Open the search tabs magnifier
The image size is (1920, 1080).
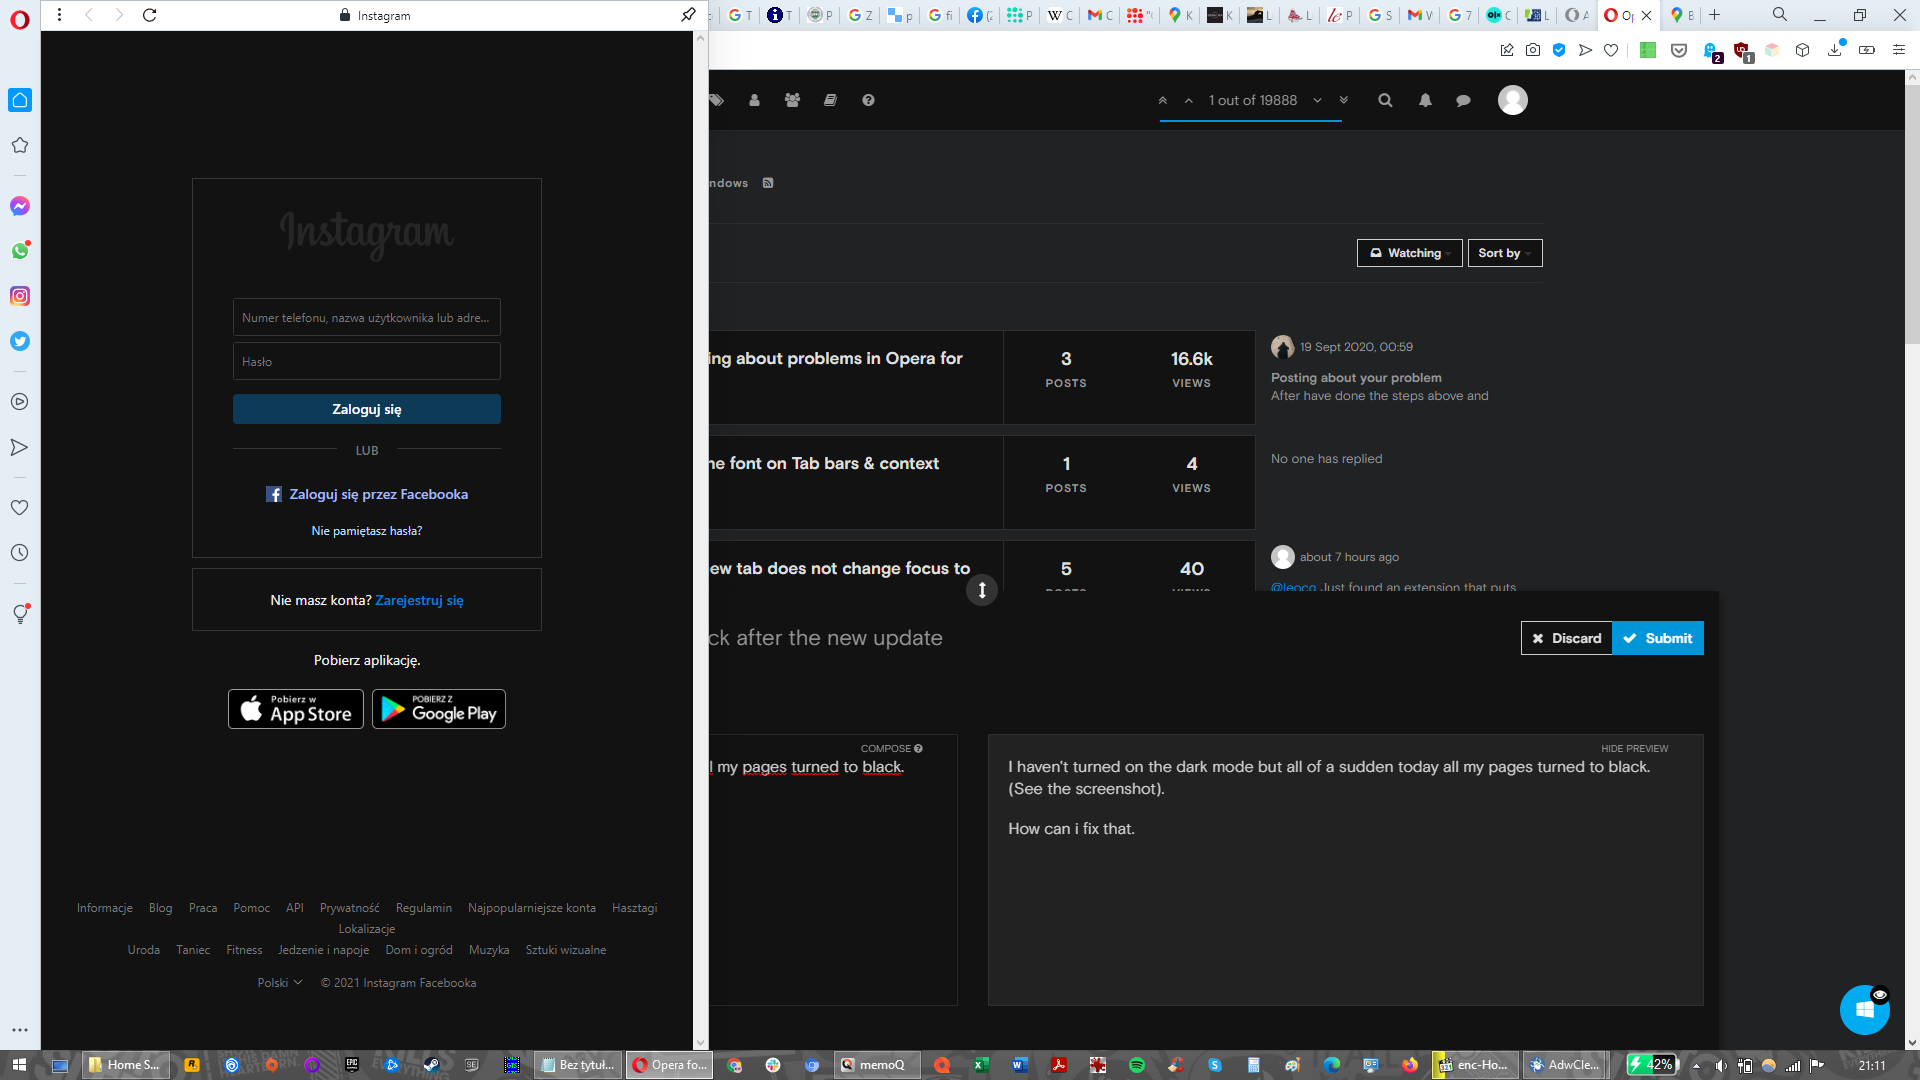1780,15
